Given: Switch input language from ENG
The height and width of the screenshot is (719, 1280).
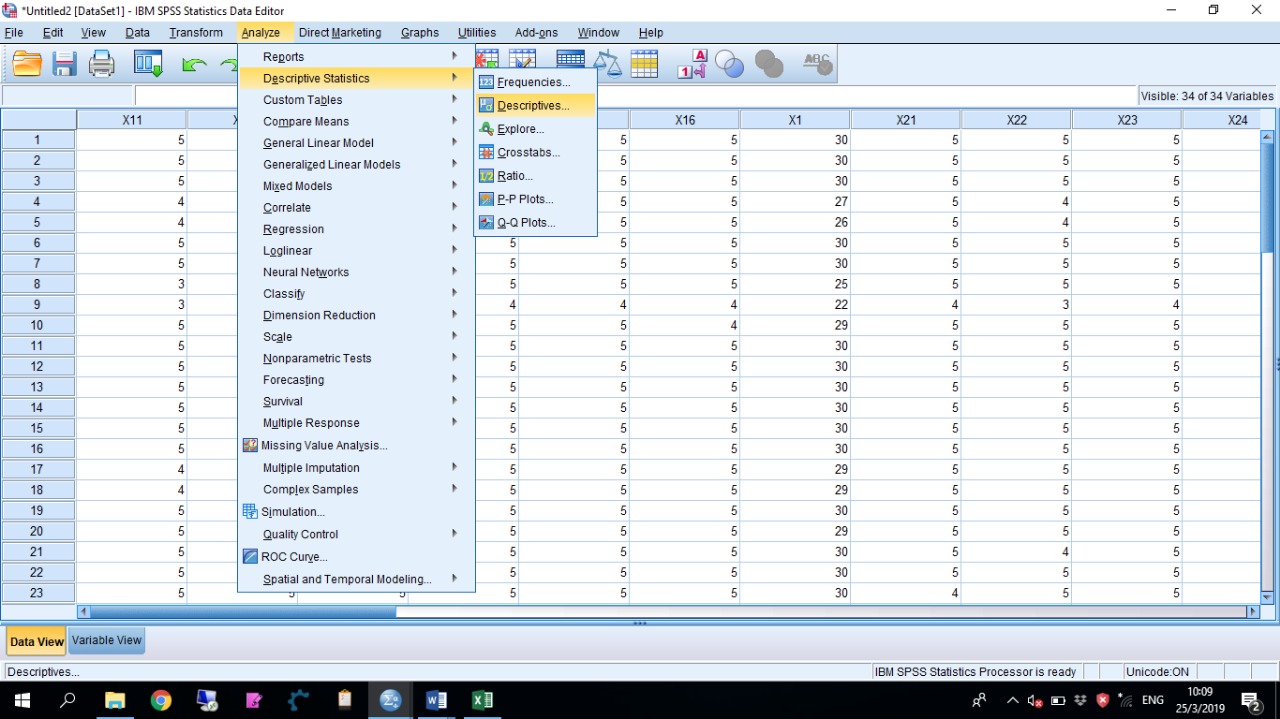Looking at the screenshot, I should click(1152, 700).
